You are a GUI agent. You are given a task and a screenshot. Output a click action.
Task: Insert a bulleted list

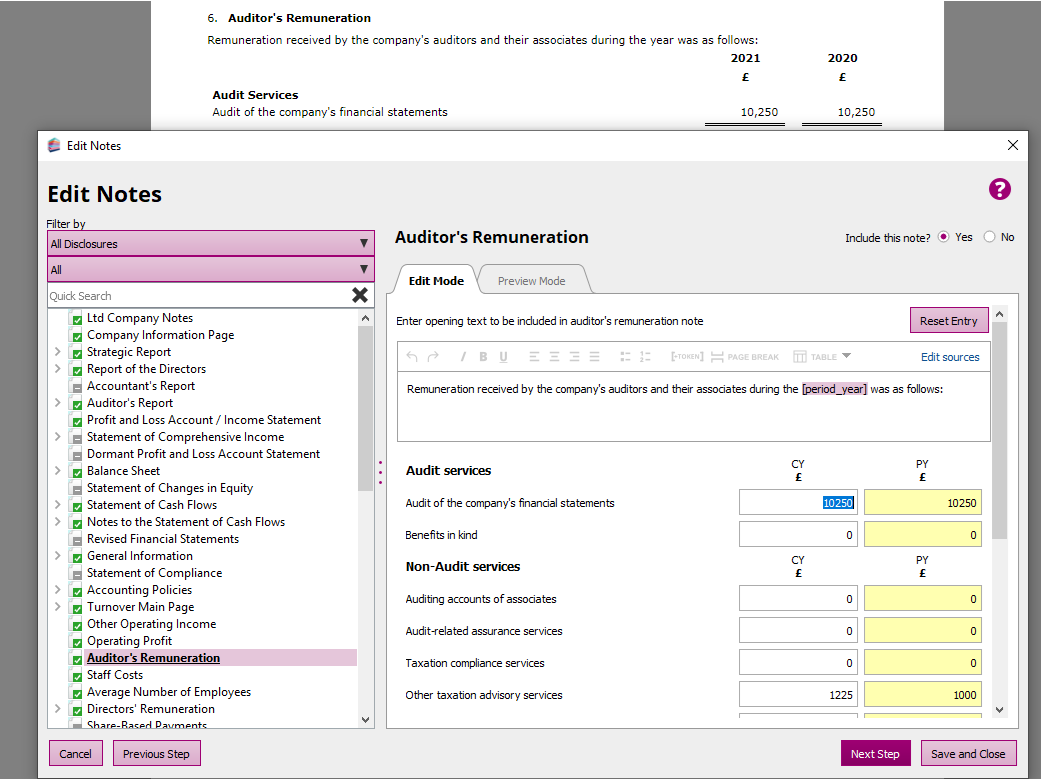click(x=625, y=357)
